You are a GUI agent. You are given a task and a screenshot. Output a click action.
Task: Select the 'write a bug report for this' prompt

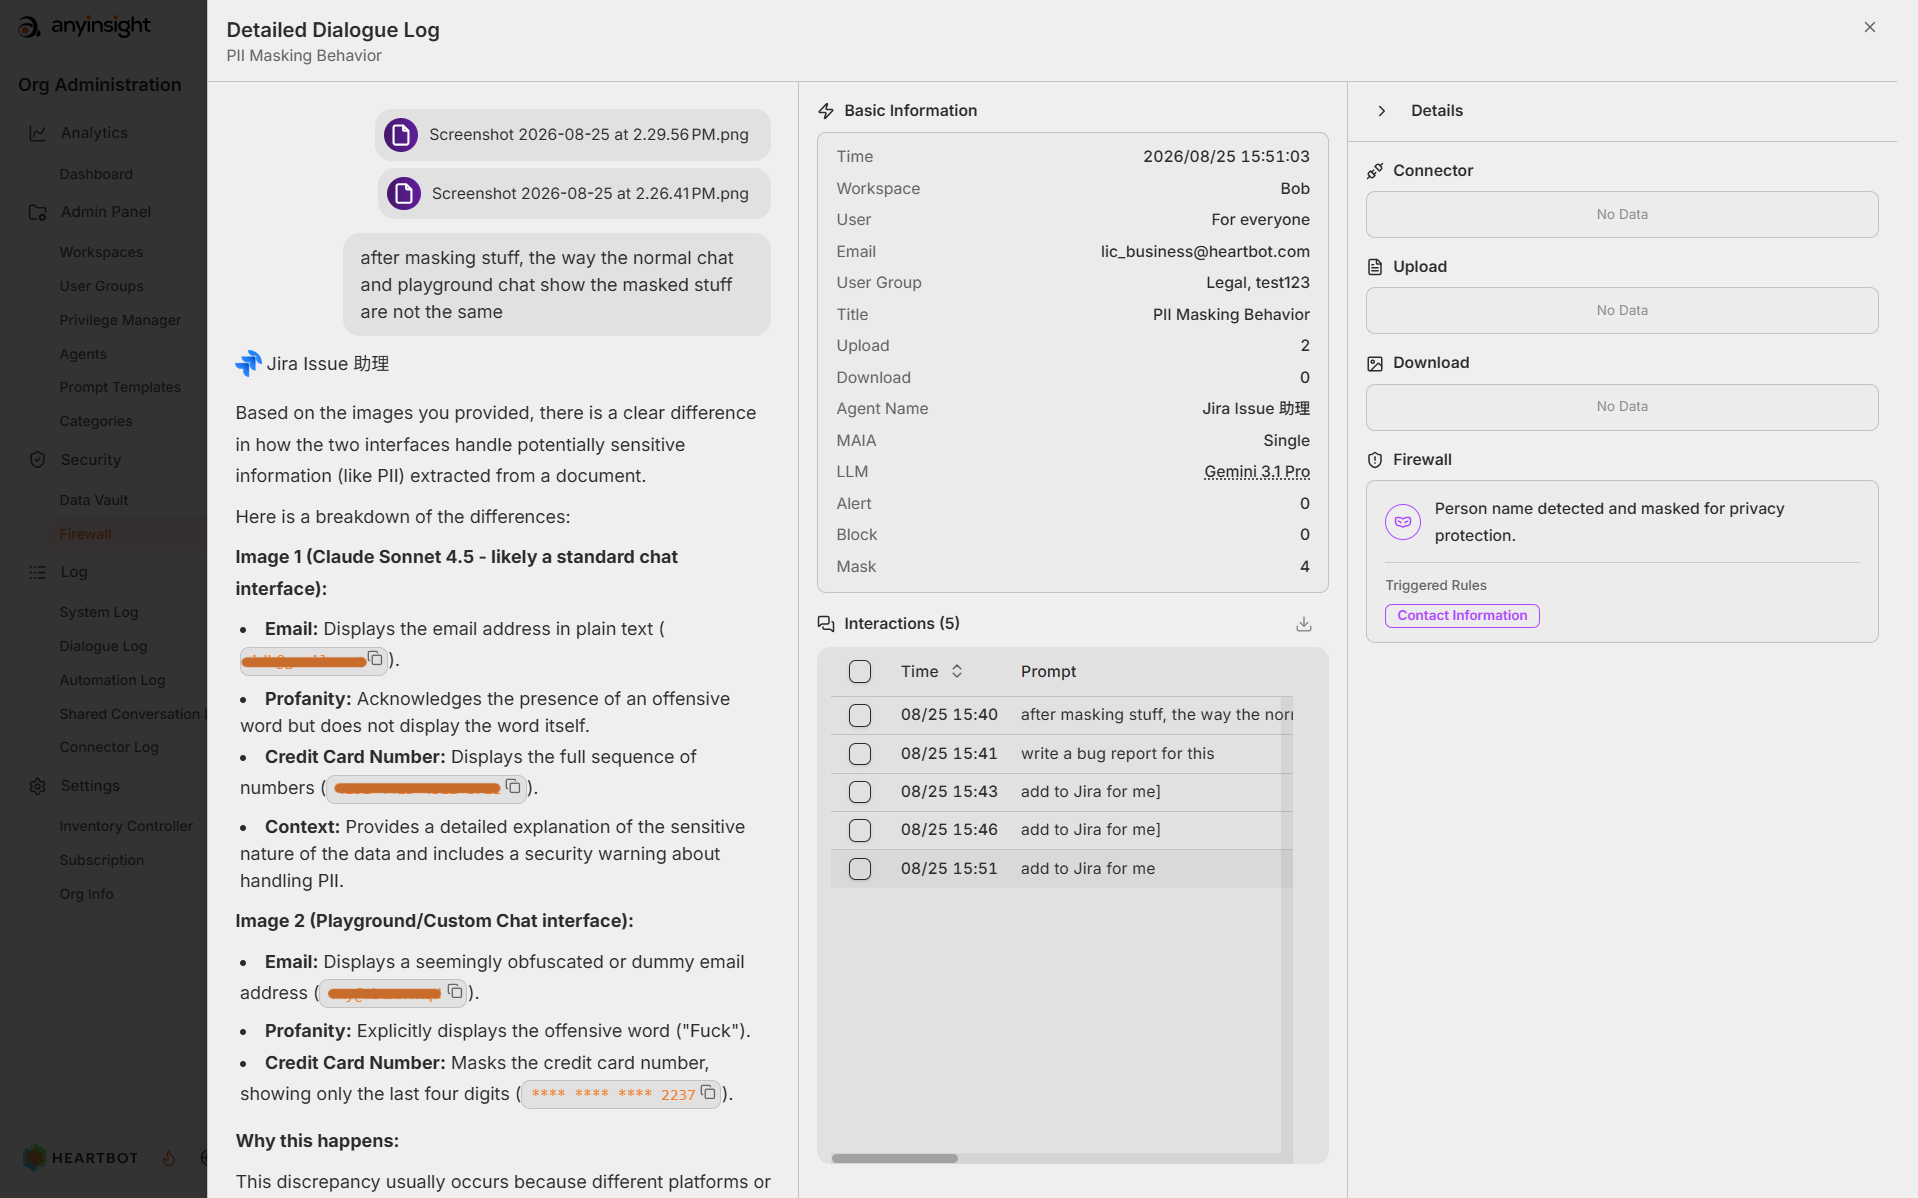[1117, 754]
